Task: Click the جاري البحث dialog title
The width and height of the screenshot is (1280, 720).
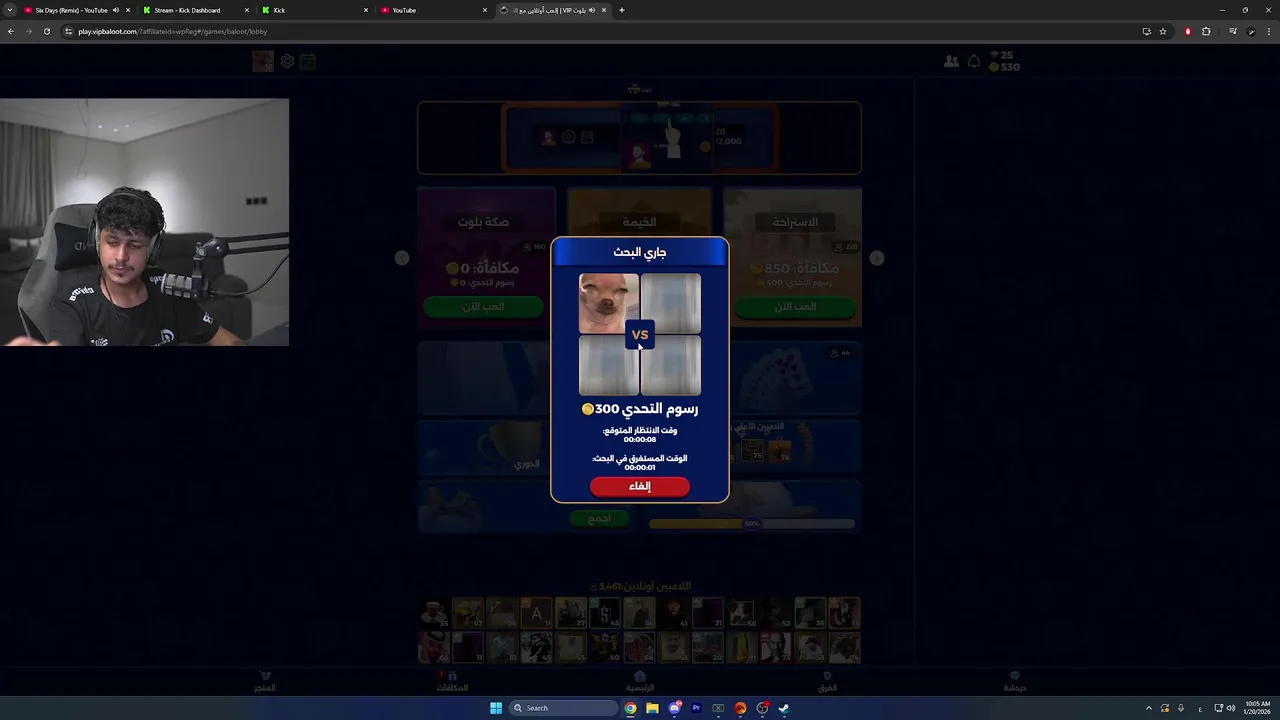Action: (640, 252)
